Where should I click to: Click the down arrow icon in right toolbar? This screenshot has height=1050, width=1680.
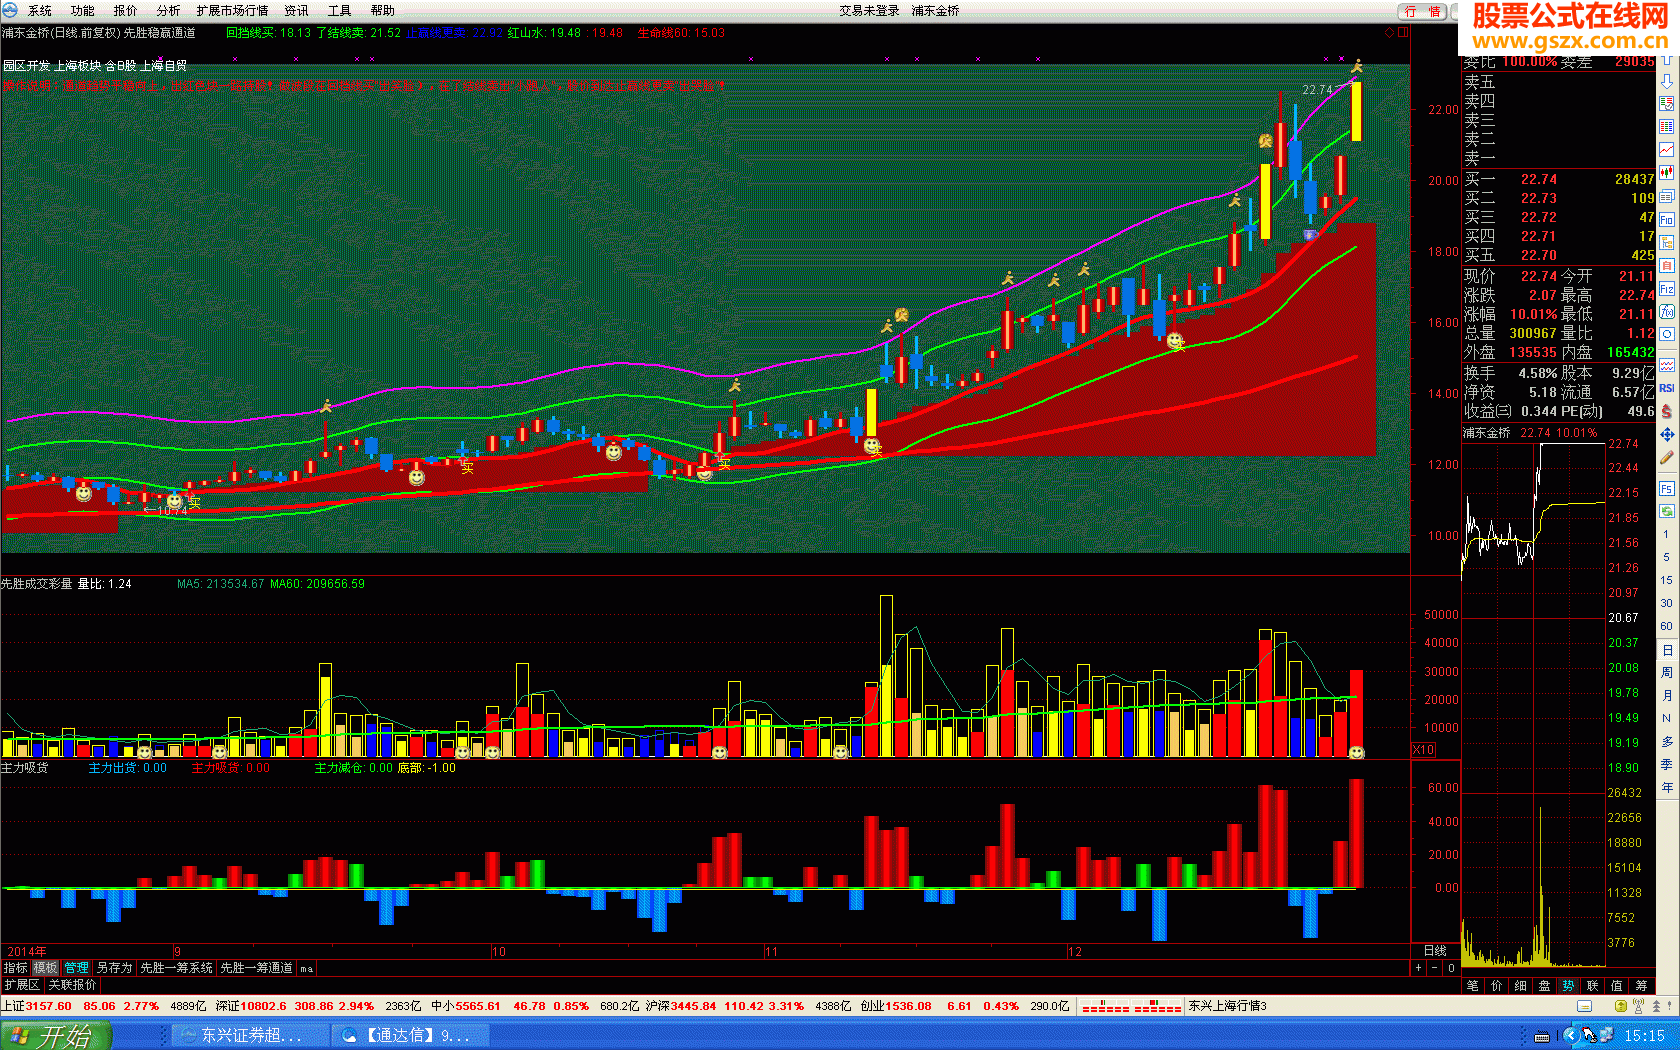coord(1667,81)
